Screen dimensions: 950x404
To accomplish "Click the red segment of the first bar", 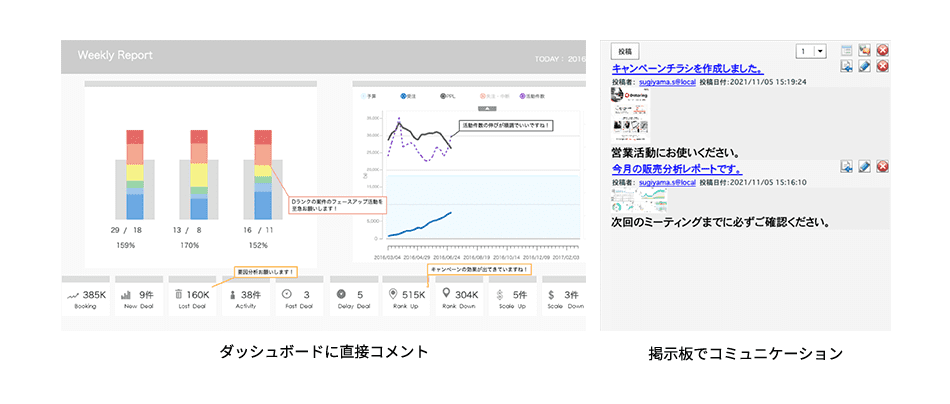I will pyautogui.click(x=137, y=136).
